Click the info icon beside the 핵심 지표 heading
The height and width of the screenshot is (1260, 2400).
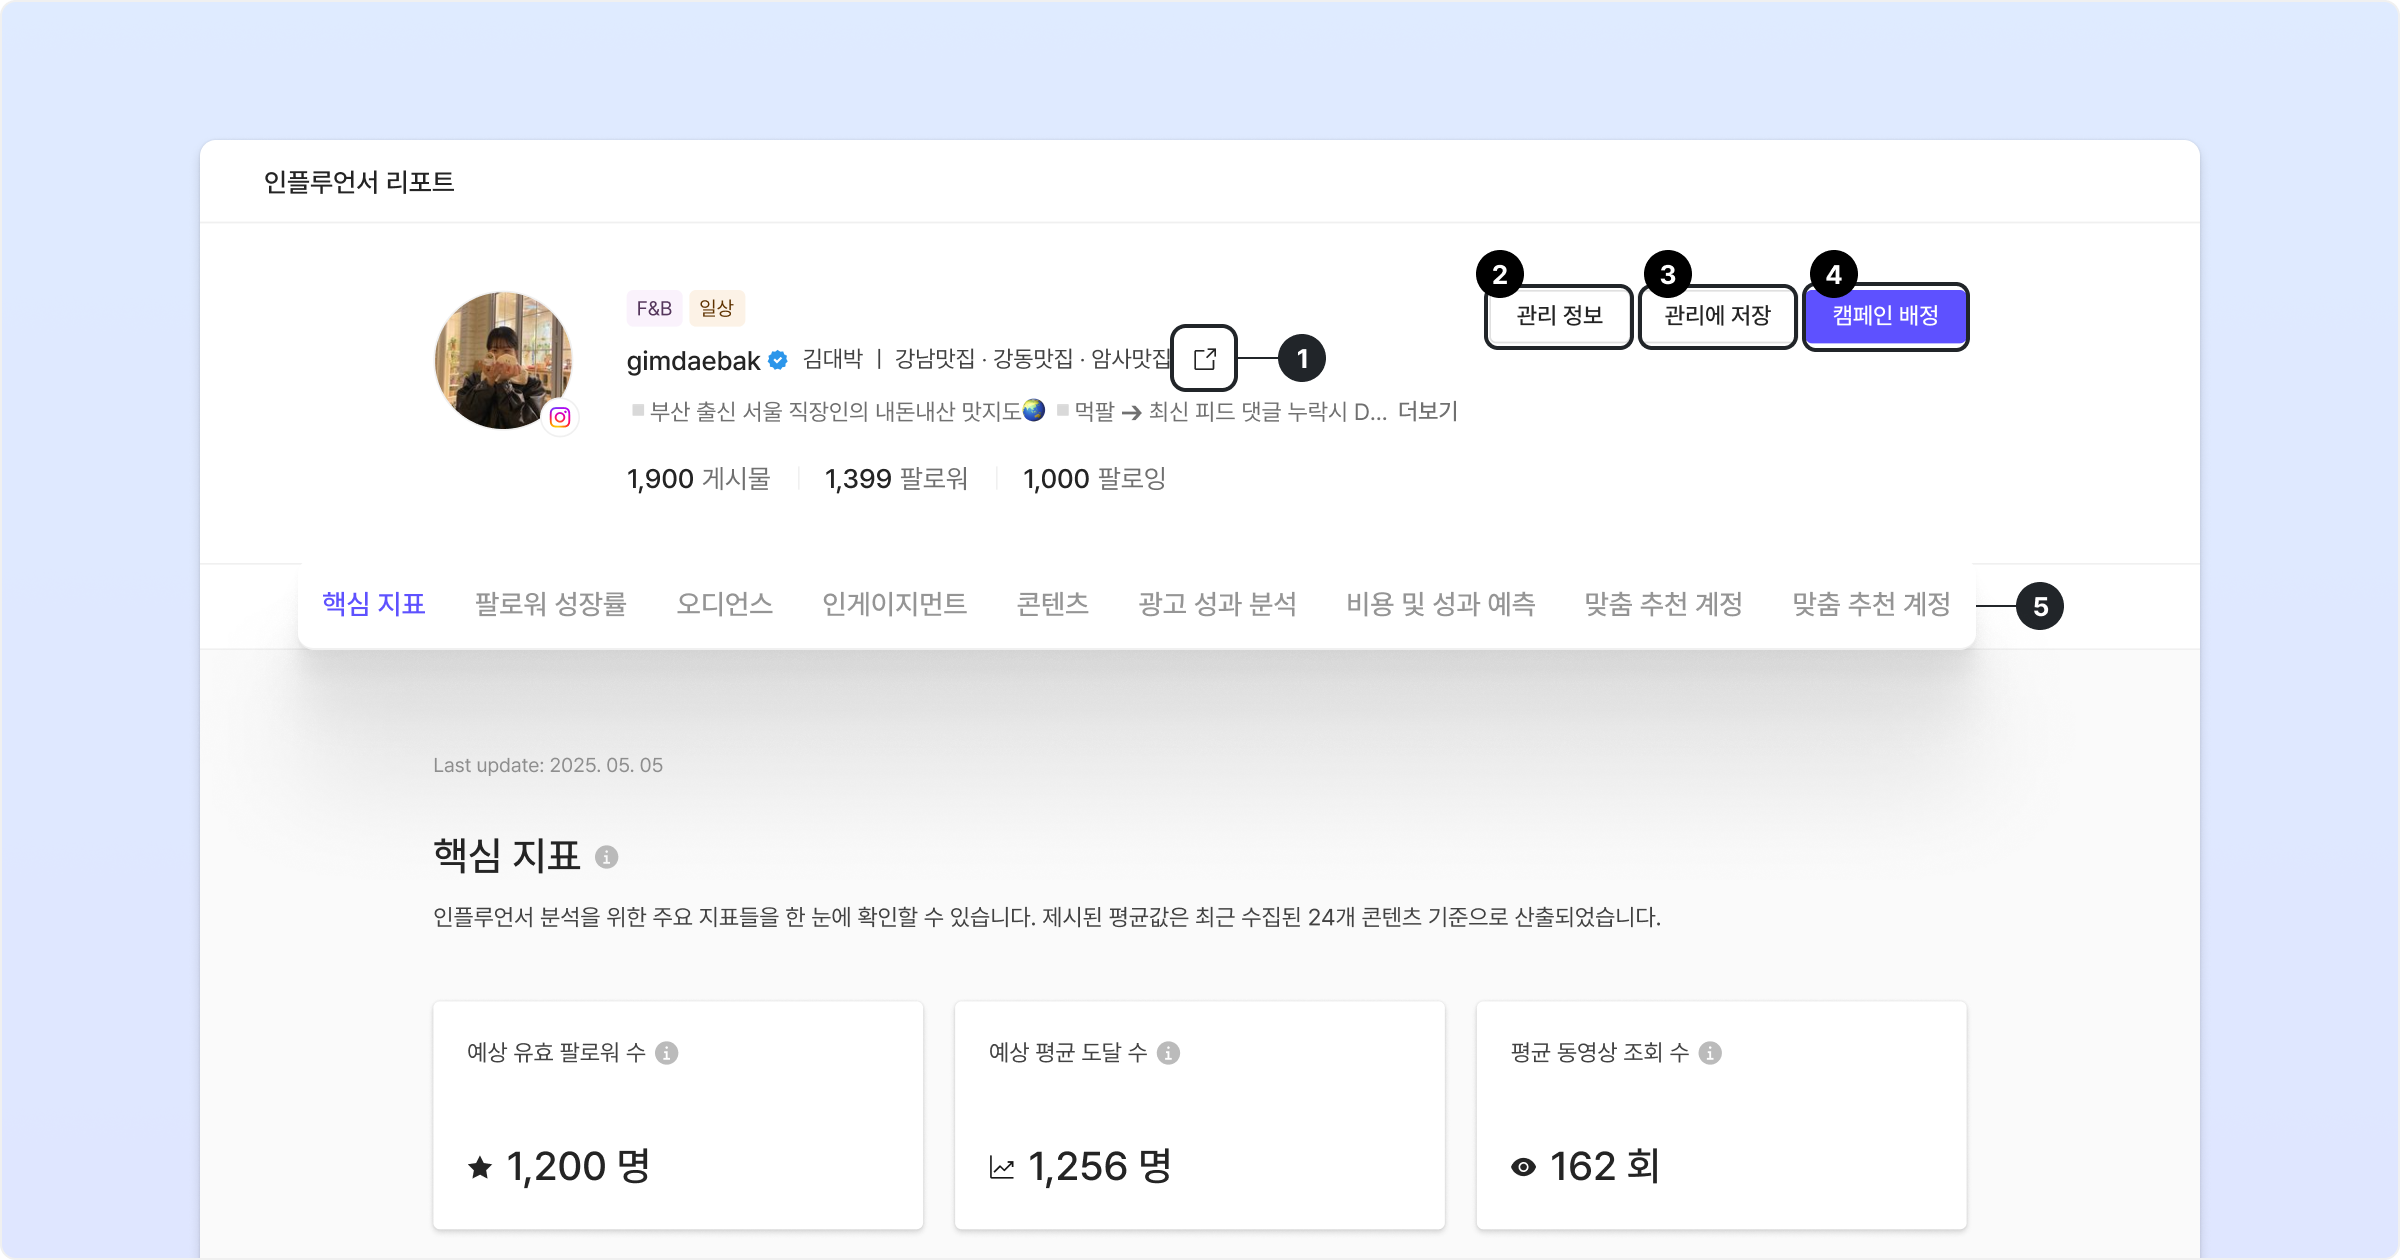coord(606,857)
